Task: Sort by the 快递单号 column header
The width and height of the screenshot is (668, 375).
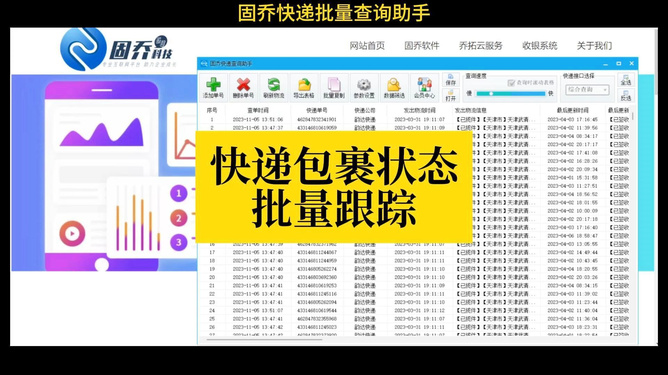Action: click(317, 110)
